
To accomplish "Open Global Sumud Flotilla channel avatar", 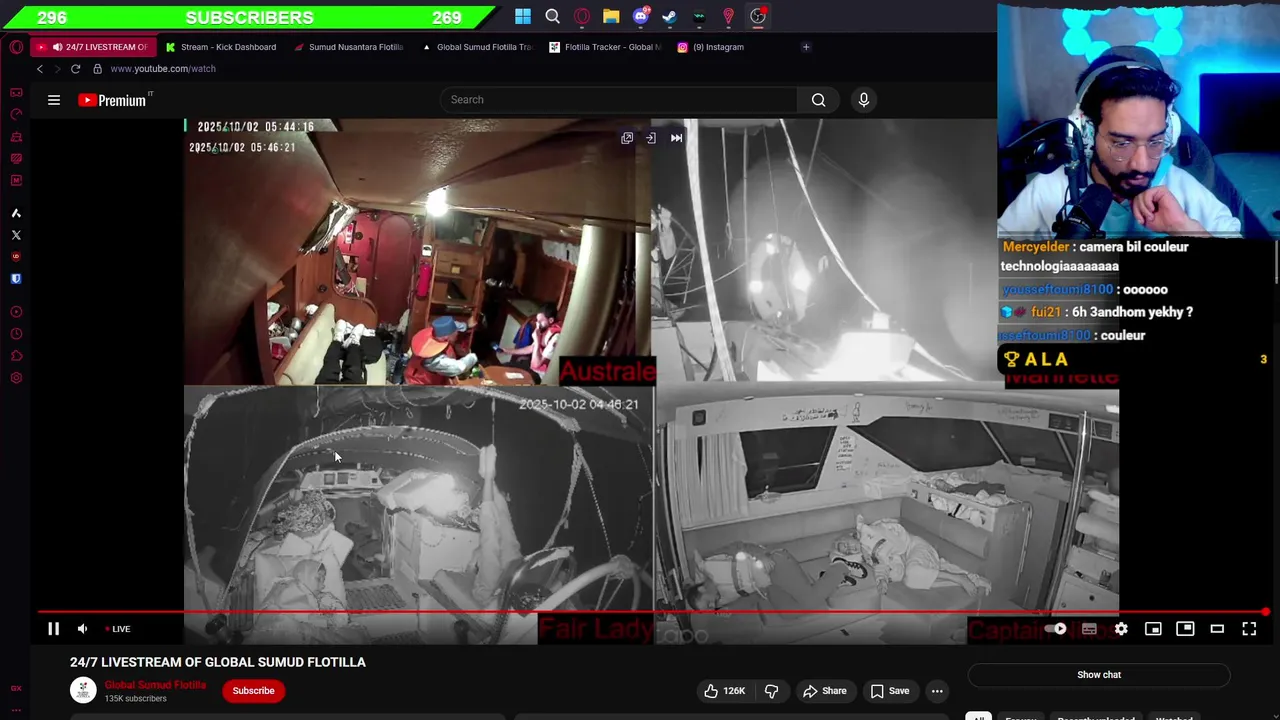I will [x=83, y=690].
